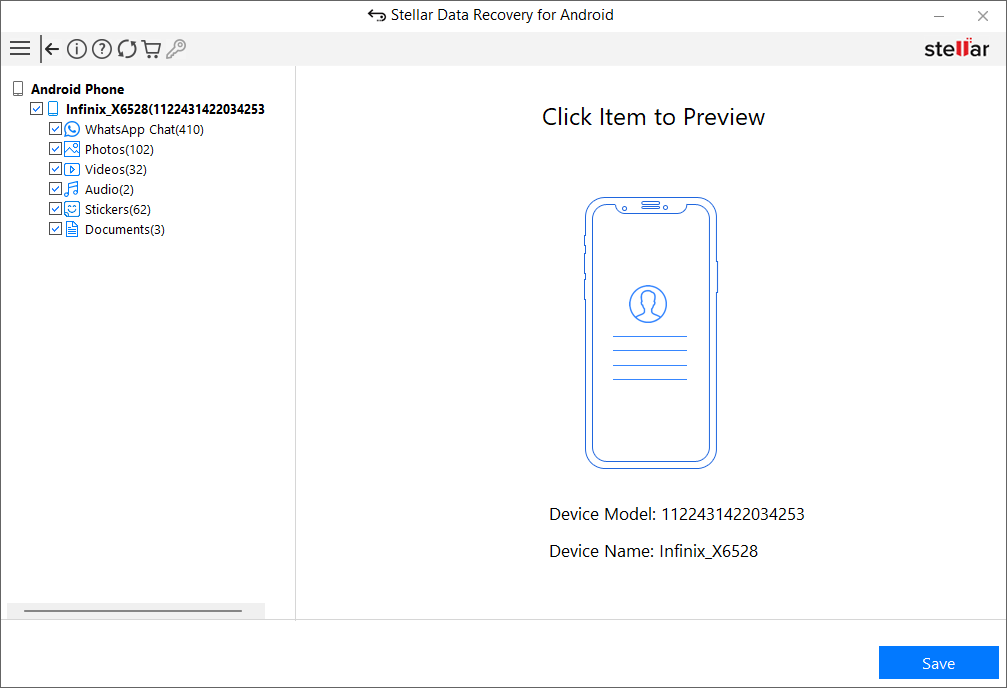Viewport: 1007px width, 688px height.
Task: Toggle the Infinix_X6528 device checkbox
Action: point(37,110)
